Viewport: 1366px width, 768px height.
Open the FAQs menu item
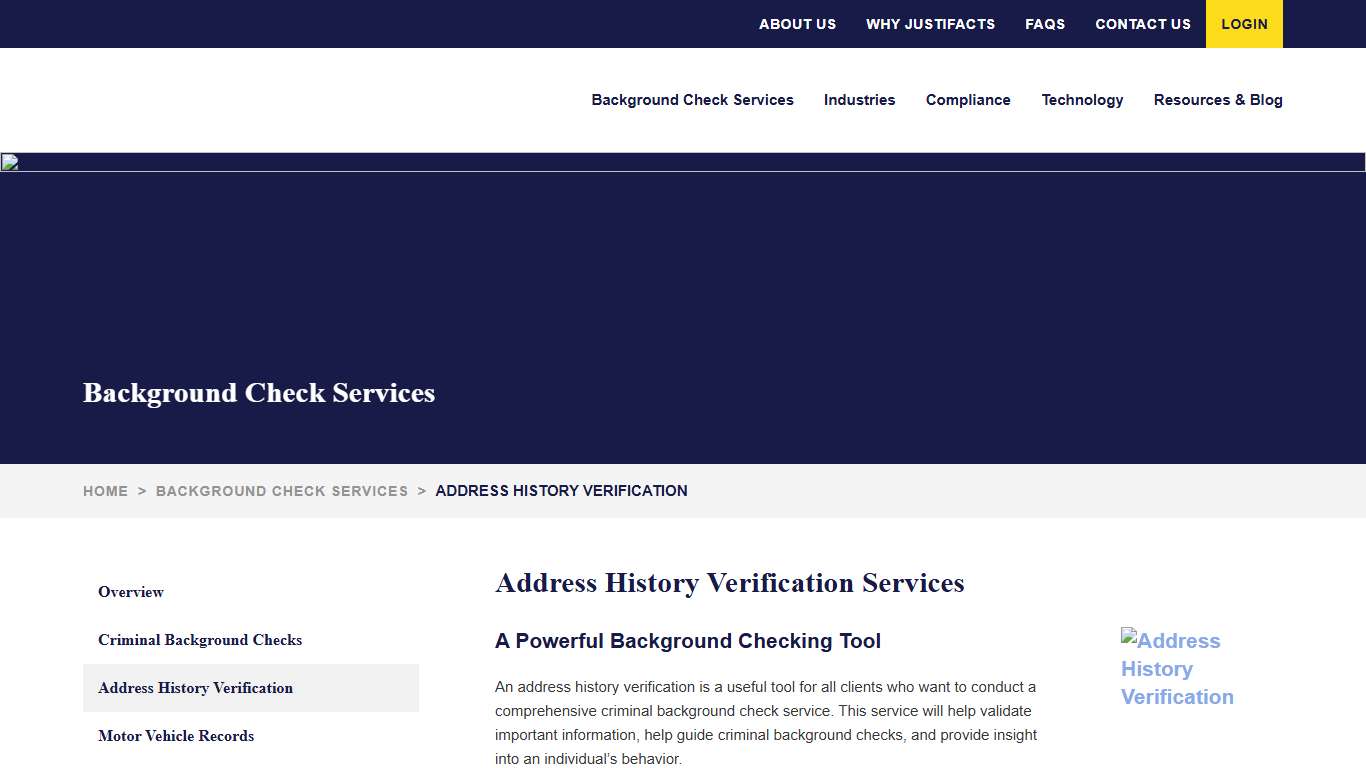pyautogui.click(x=1044, y=24)
